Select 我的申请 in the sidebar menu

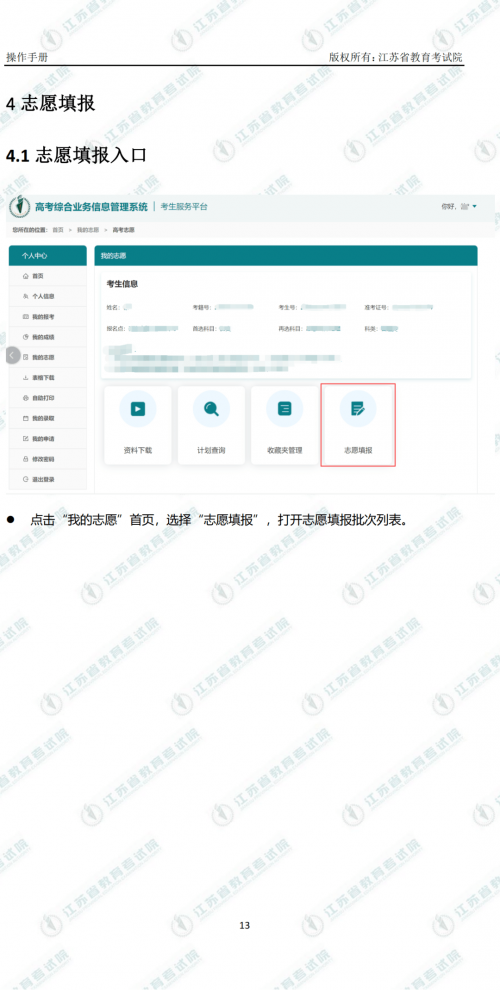(x=47, y=438)
